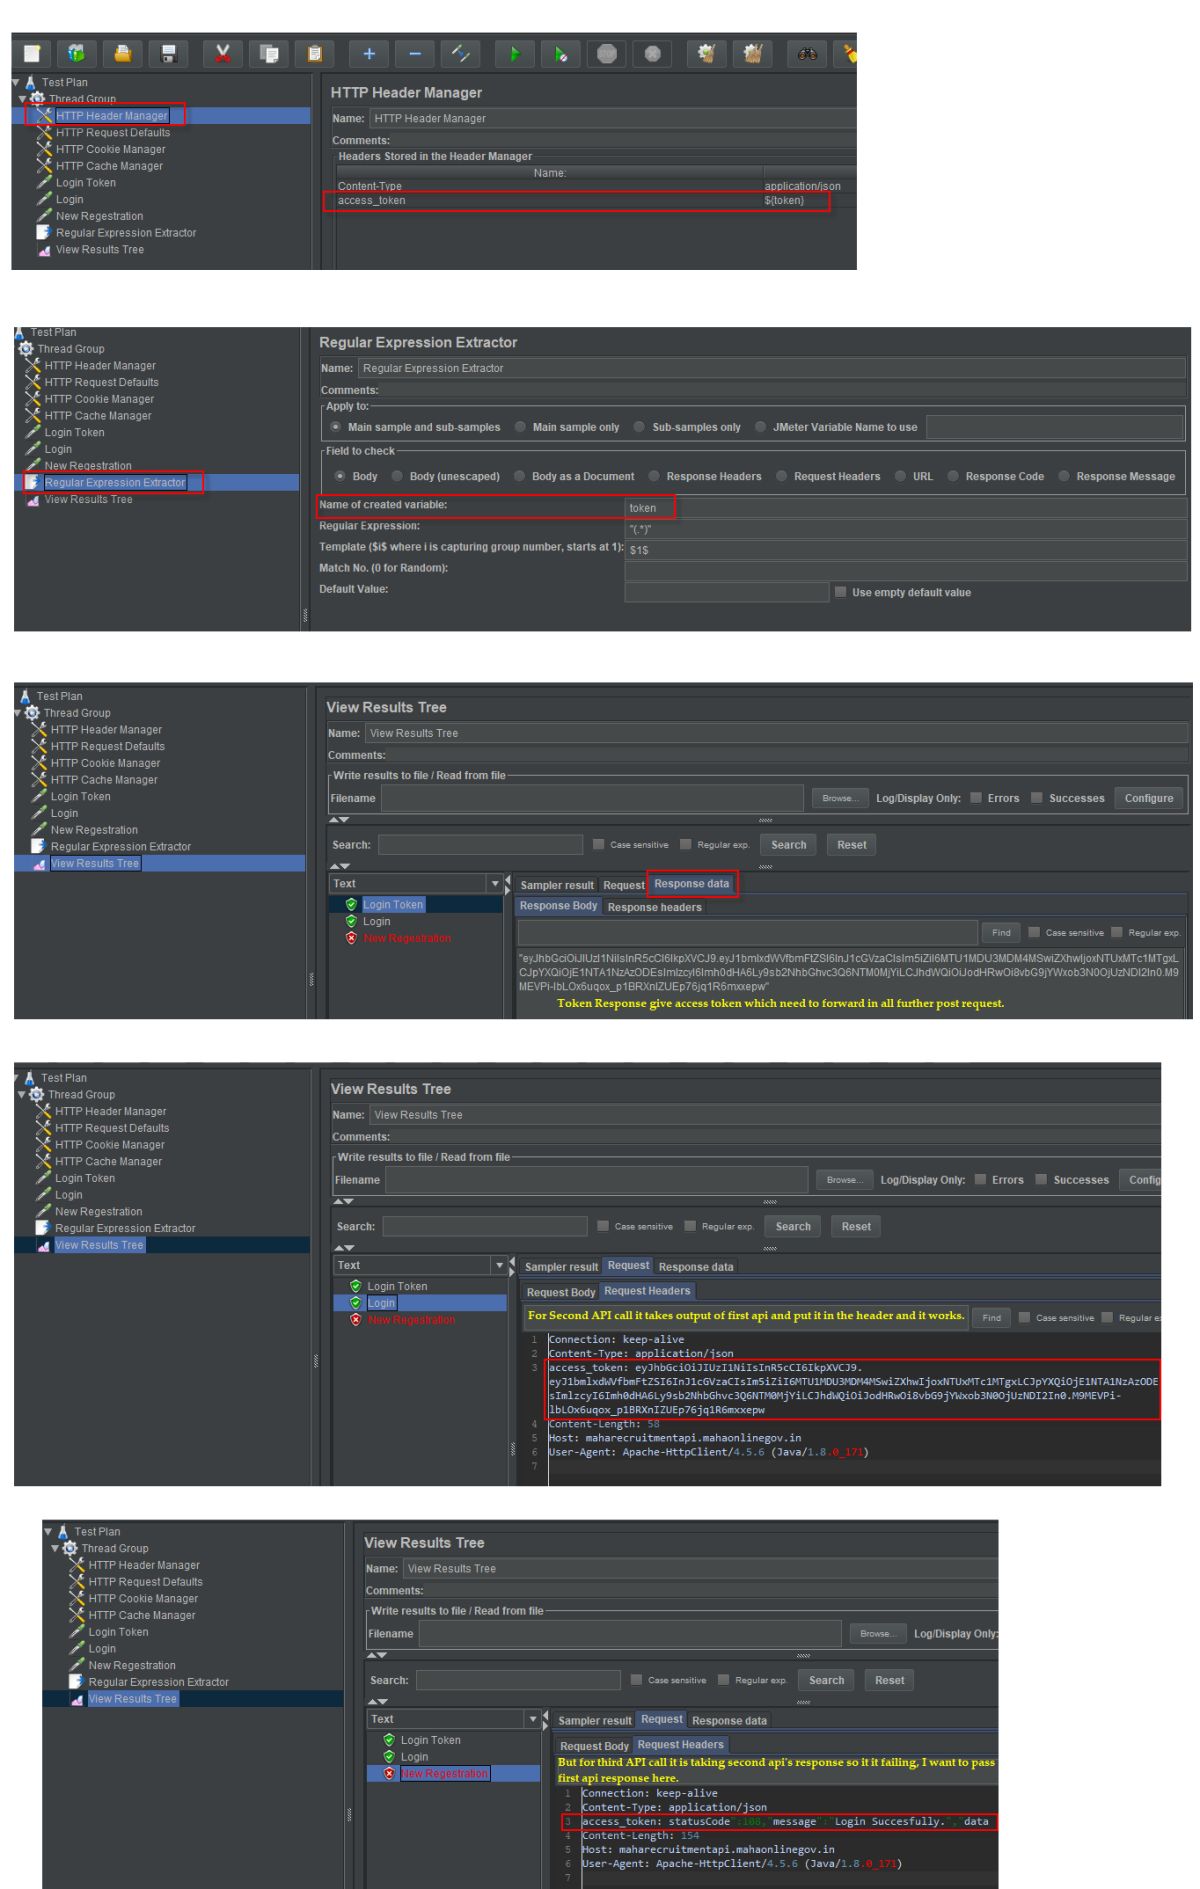Click the Clear All results icon
This screenshot has height=1889, width=1200.
pos(753,54)
